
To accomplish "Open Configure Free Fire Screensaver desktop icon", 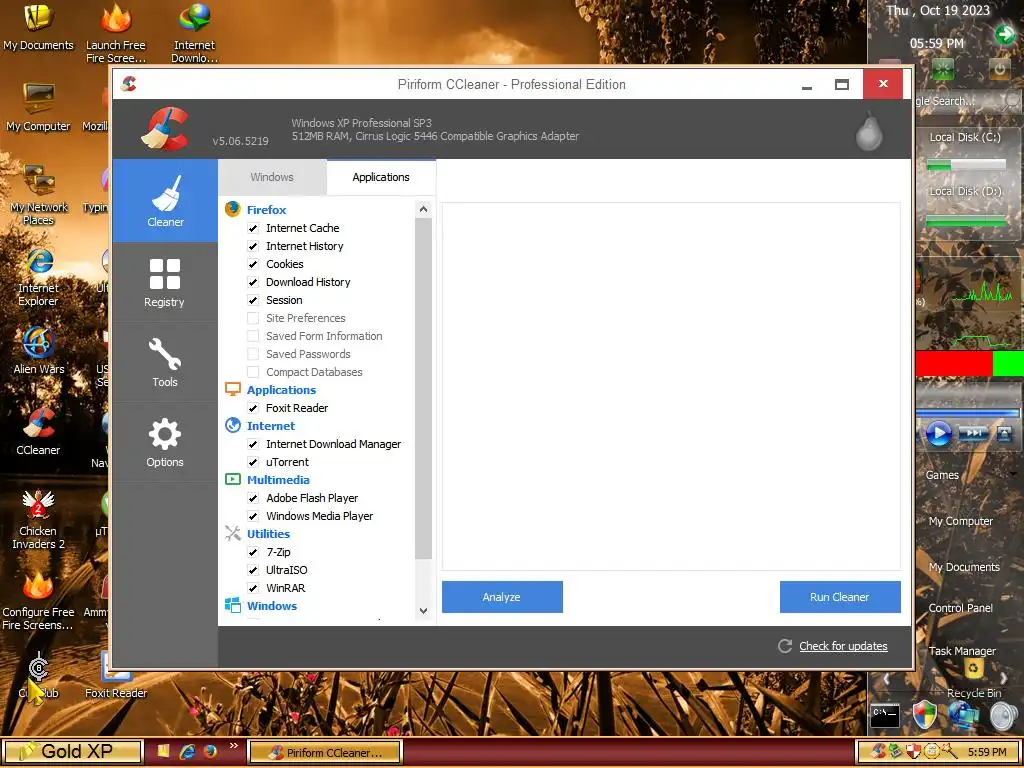I will pos(39,601).
